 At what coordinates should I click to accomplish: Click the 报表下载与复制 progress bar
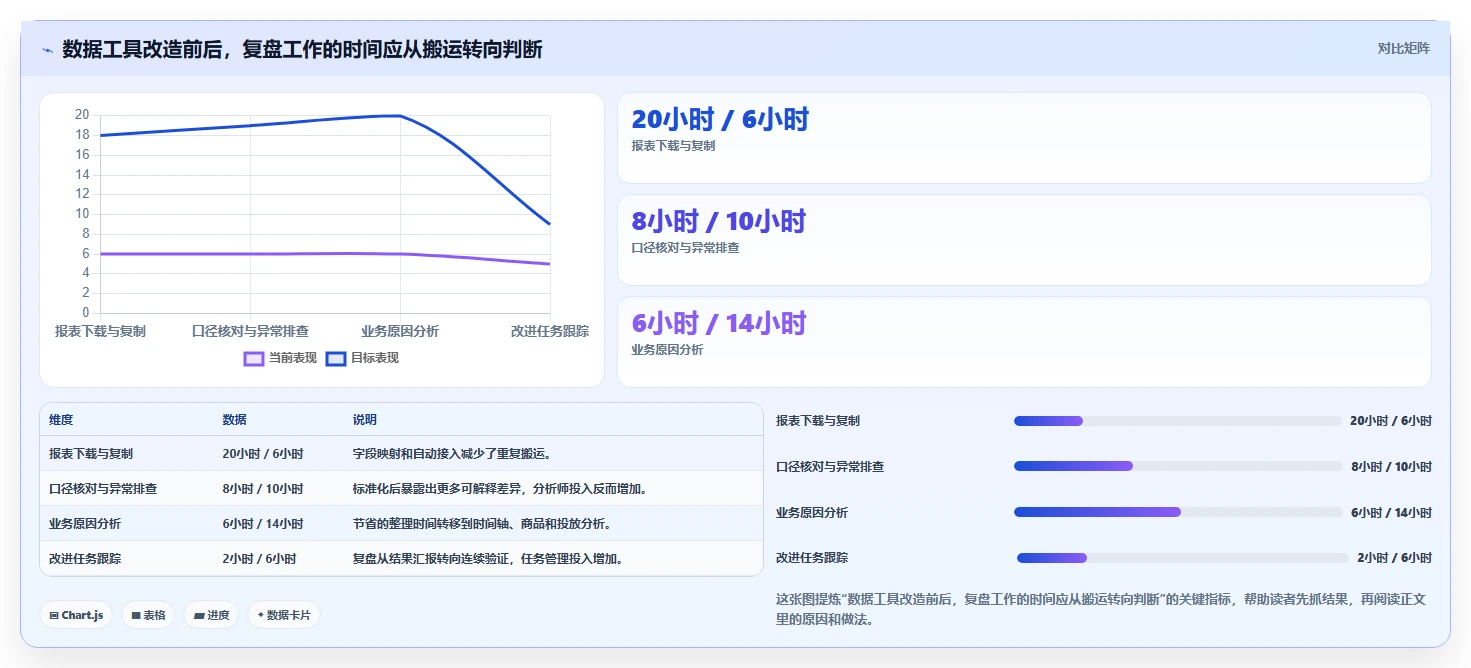(1177, 421)
